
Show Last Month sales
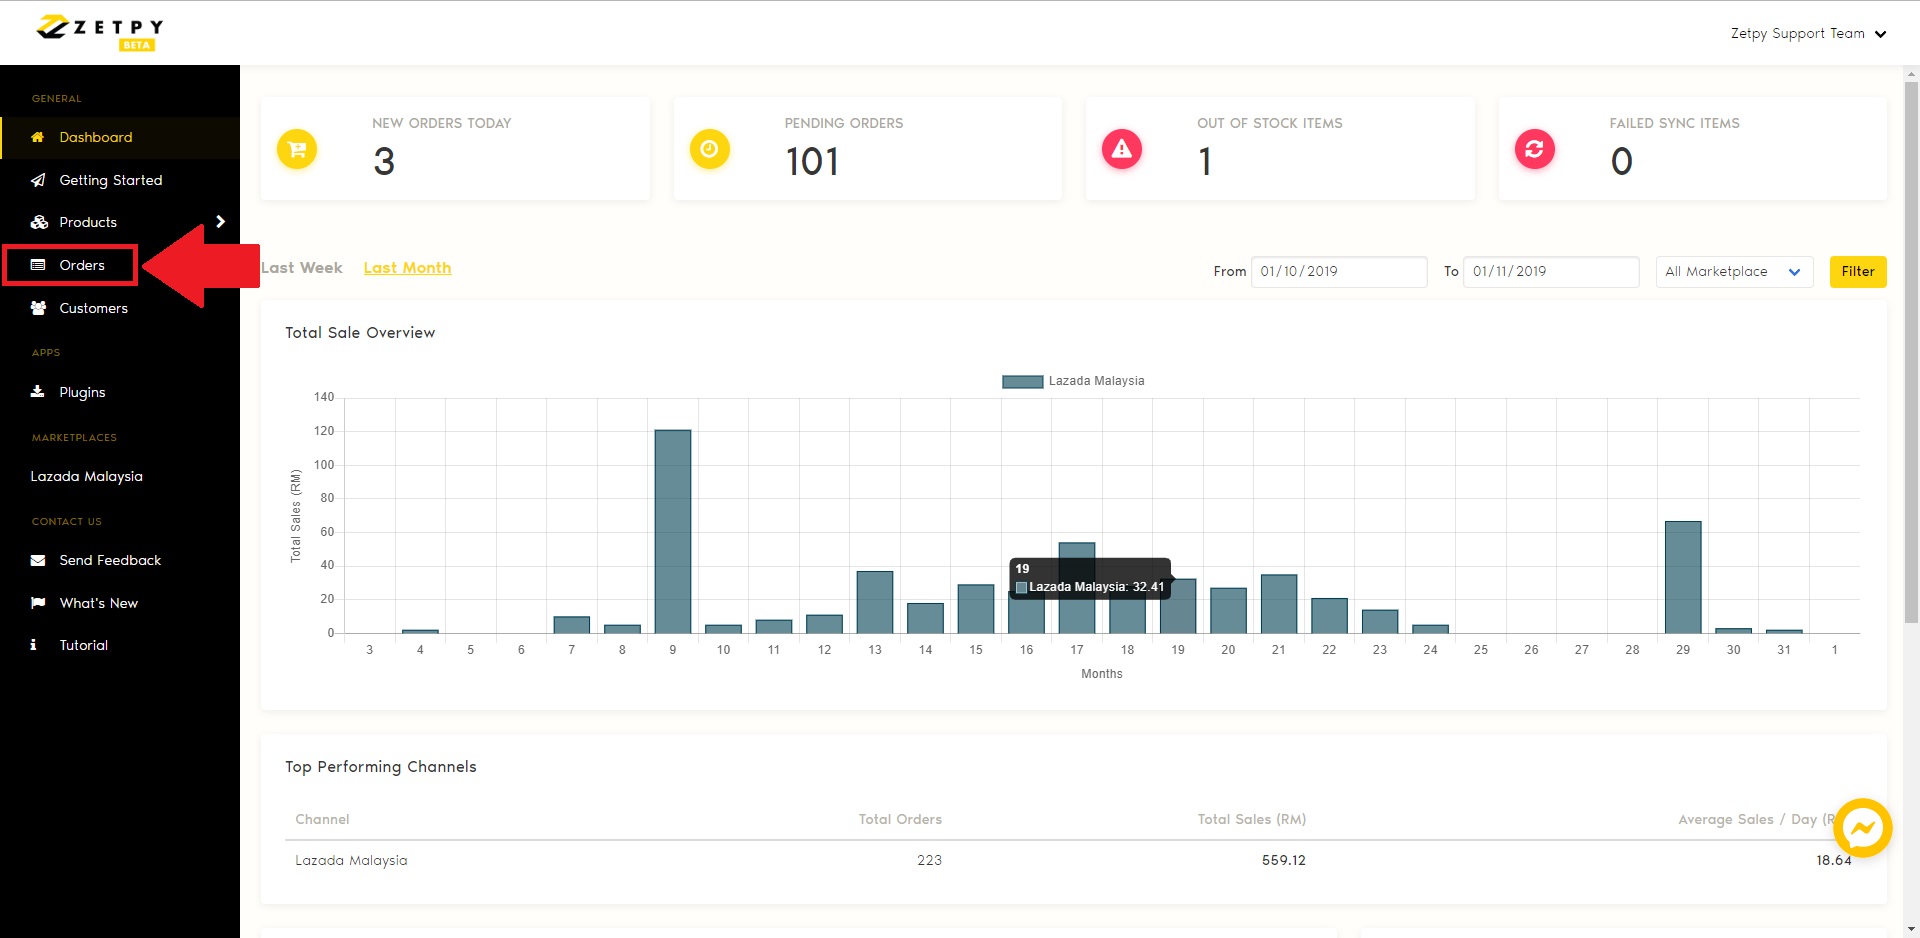407,268
